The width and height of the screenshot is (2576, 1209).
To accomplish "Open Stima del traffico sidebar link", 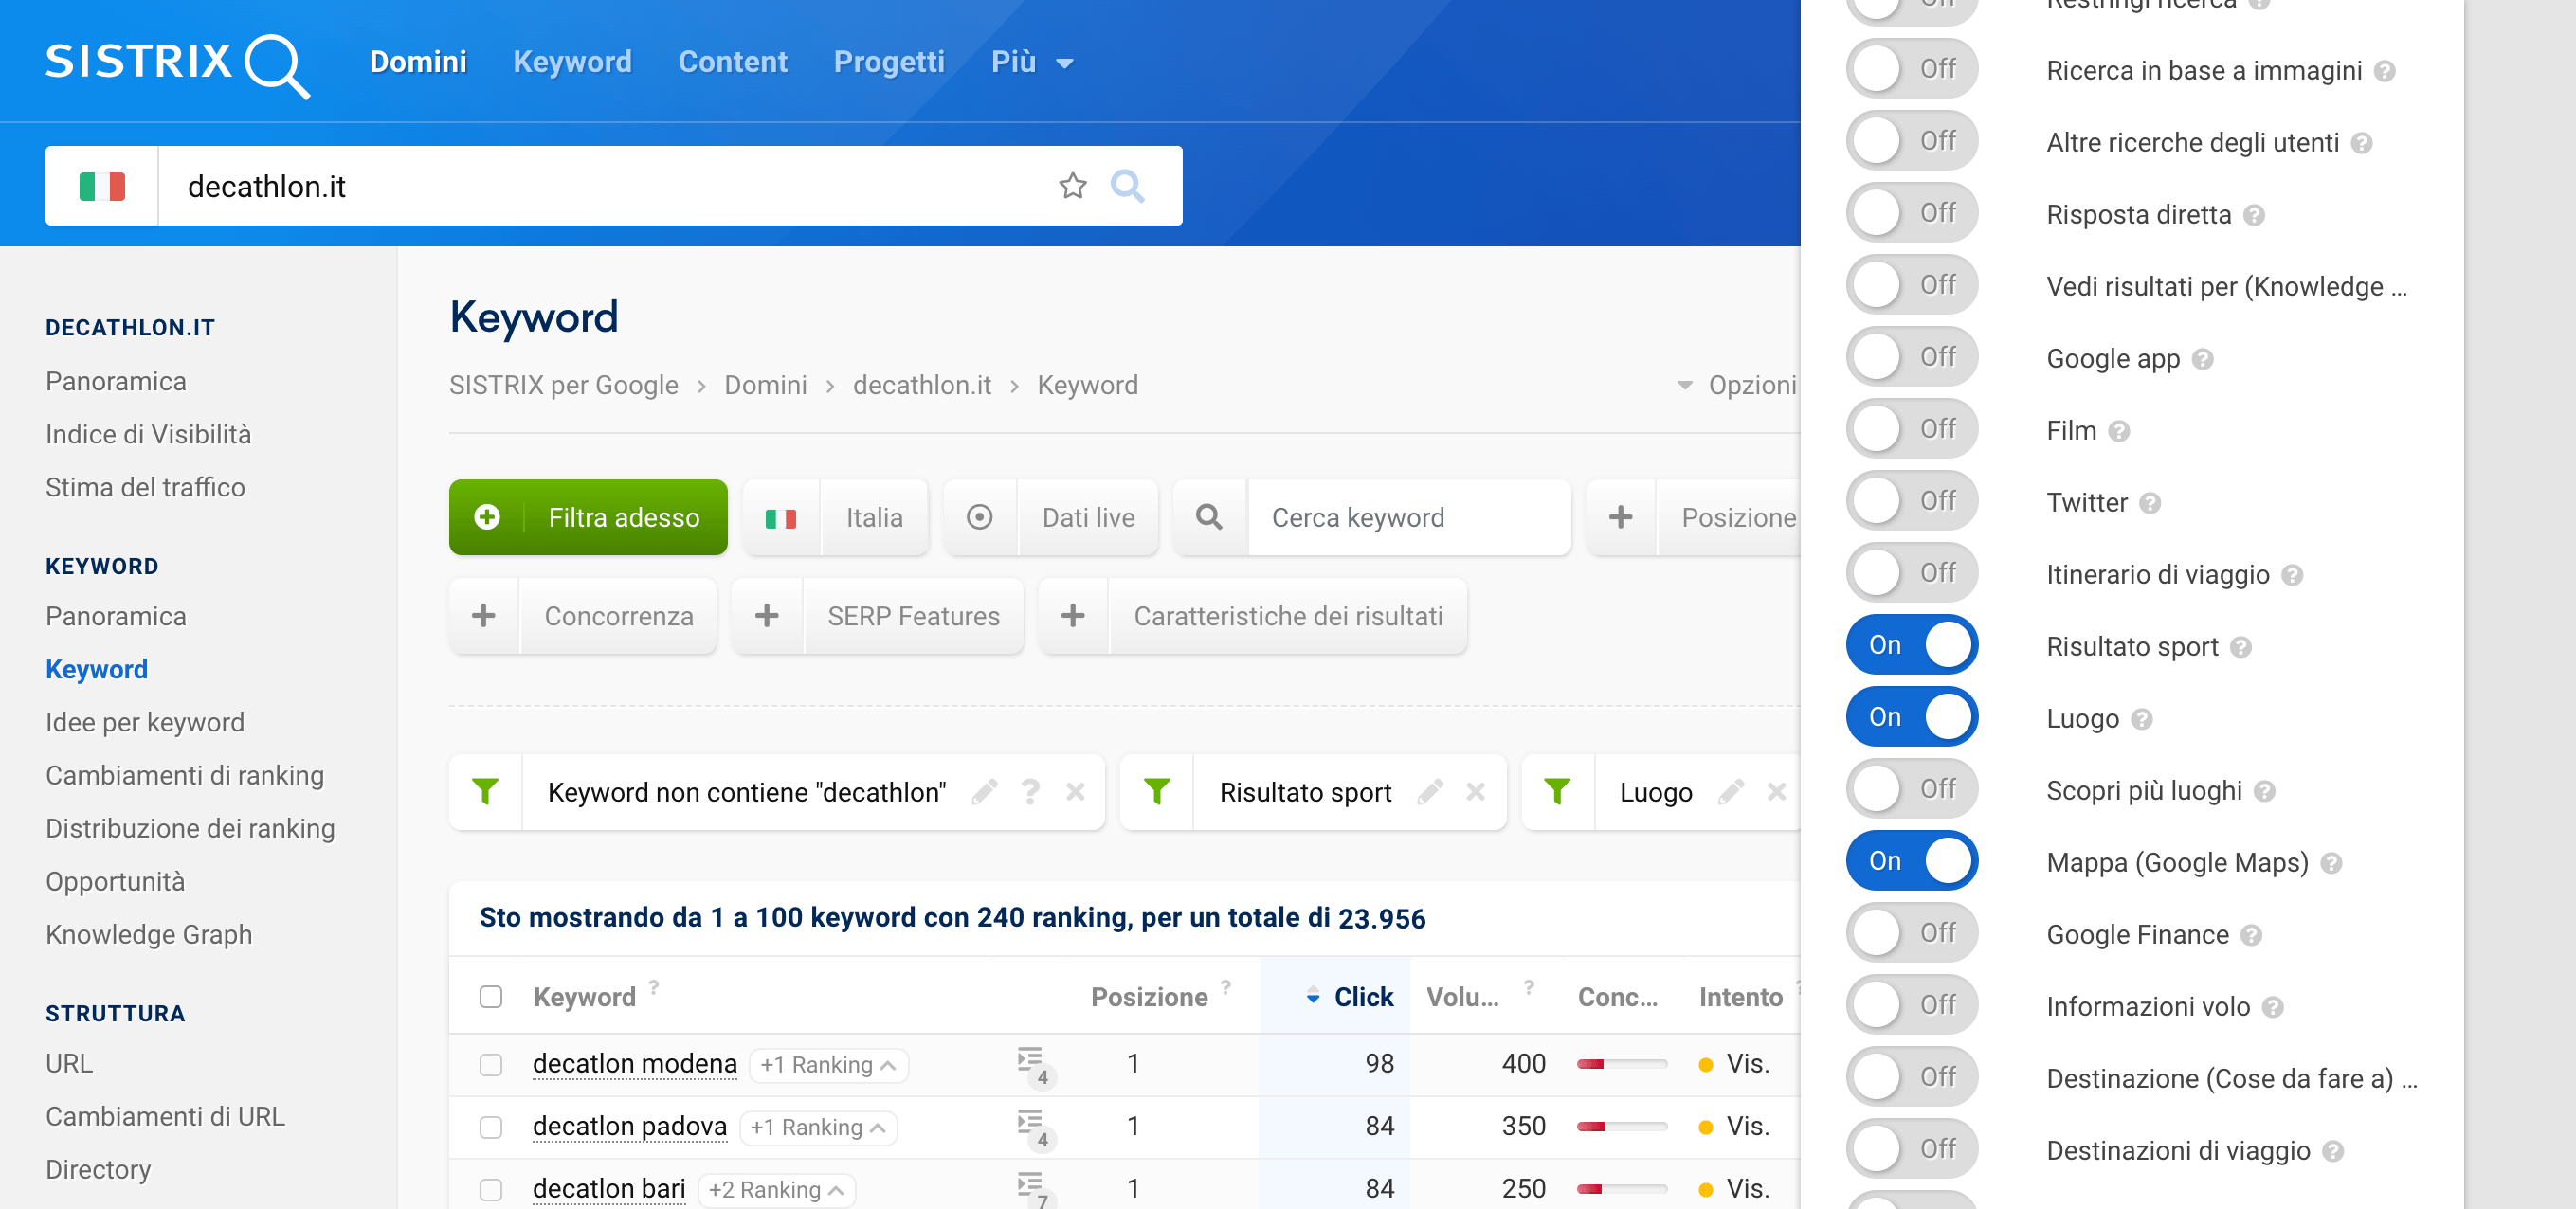I will pos(145,487).
